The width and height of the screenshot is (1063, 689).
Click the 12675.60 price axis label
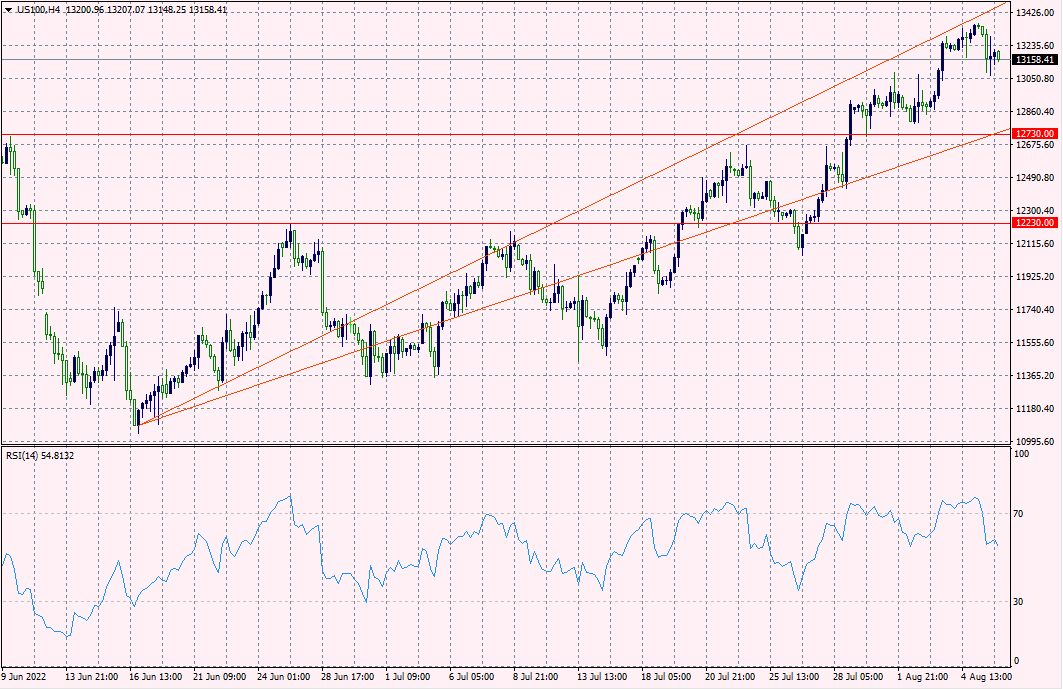1035,144
